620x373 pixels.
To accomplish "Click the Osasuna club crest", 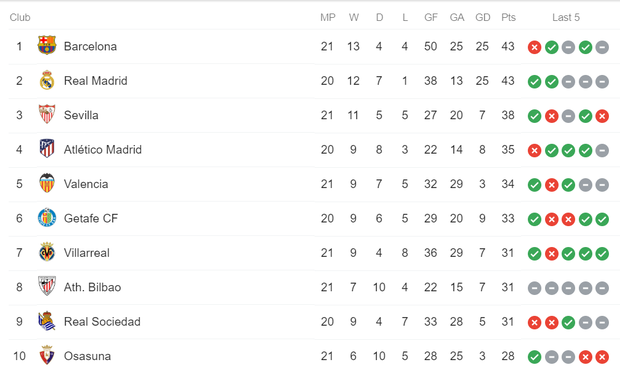I will [x=47, y=355].
